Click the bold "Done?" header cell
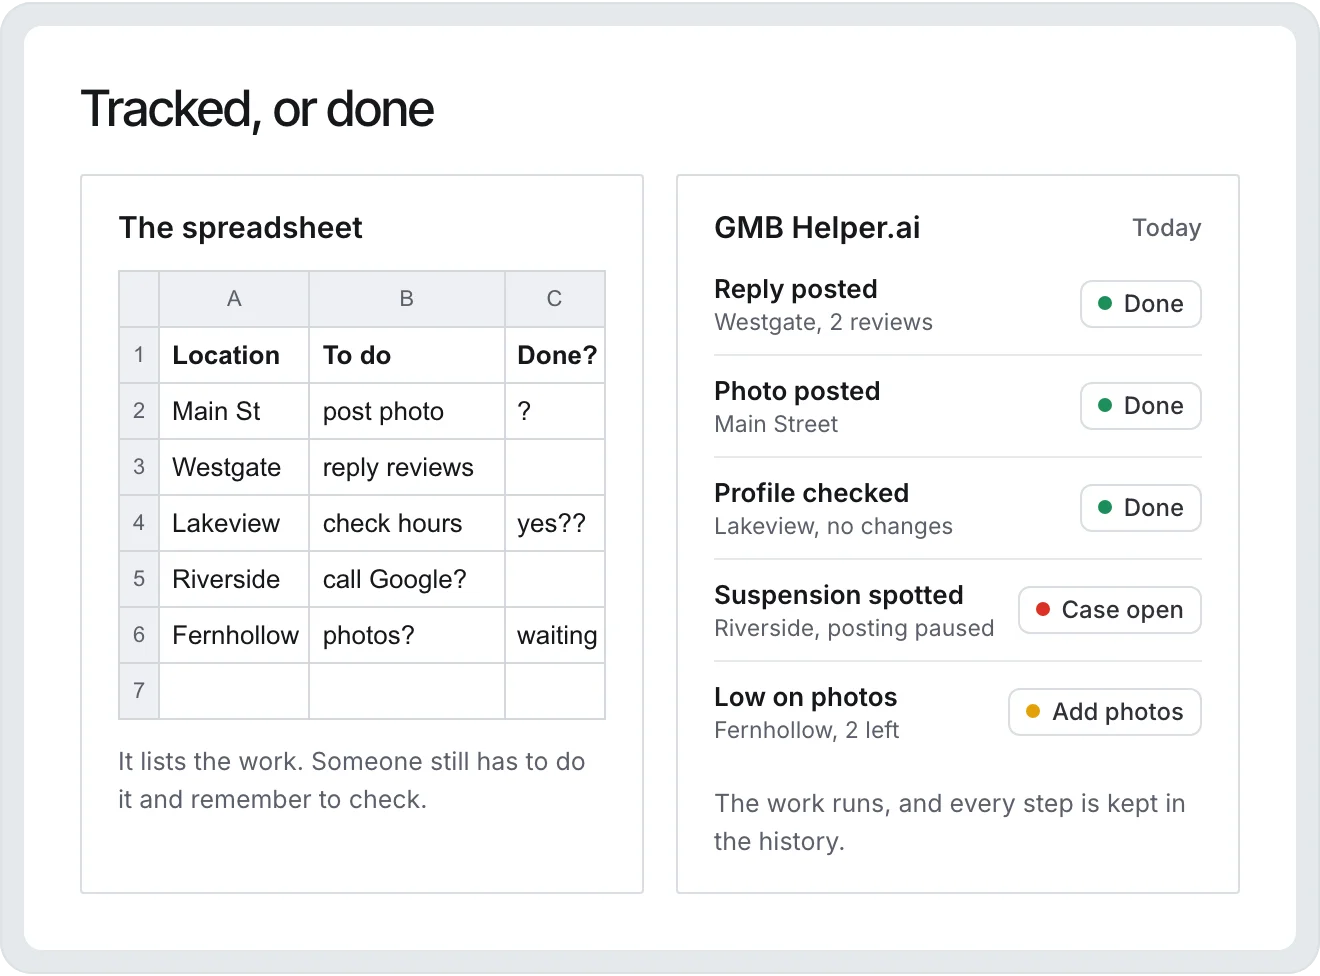This screenshot has width=1320, height=976. (555, 355)
